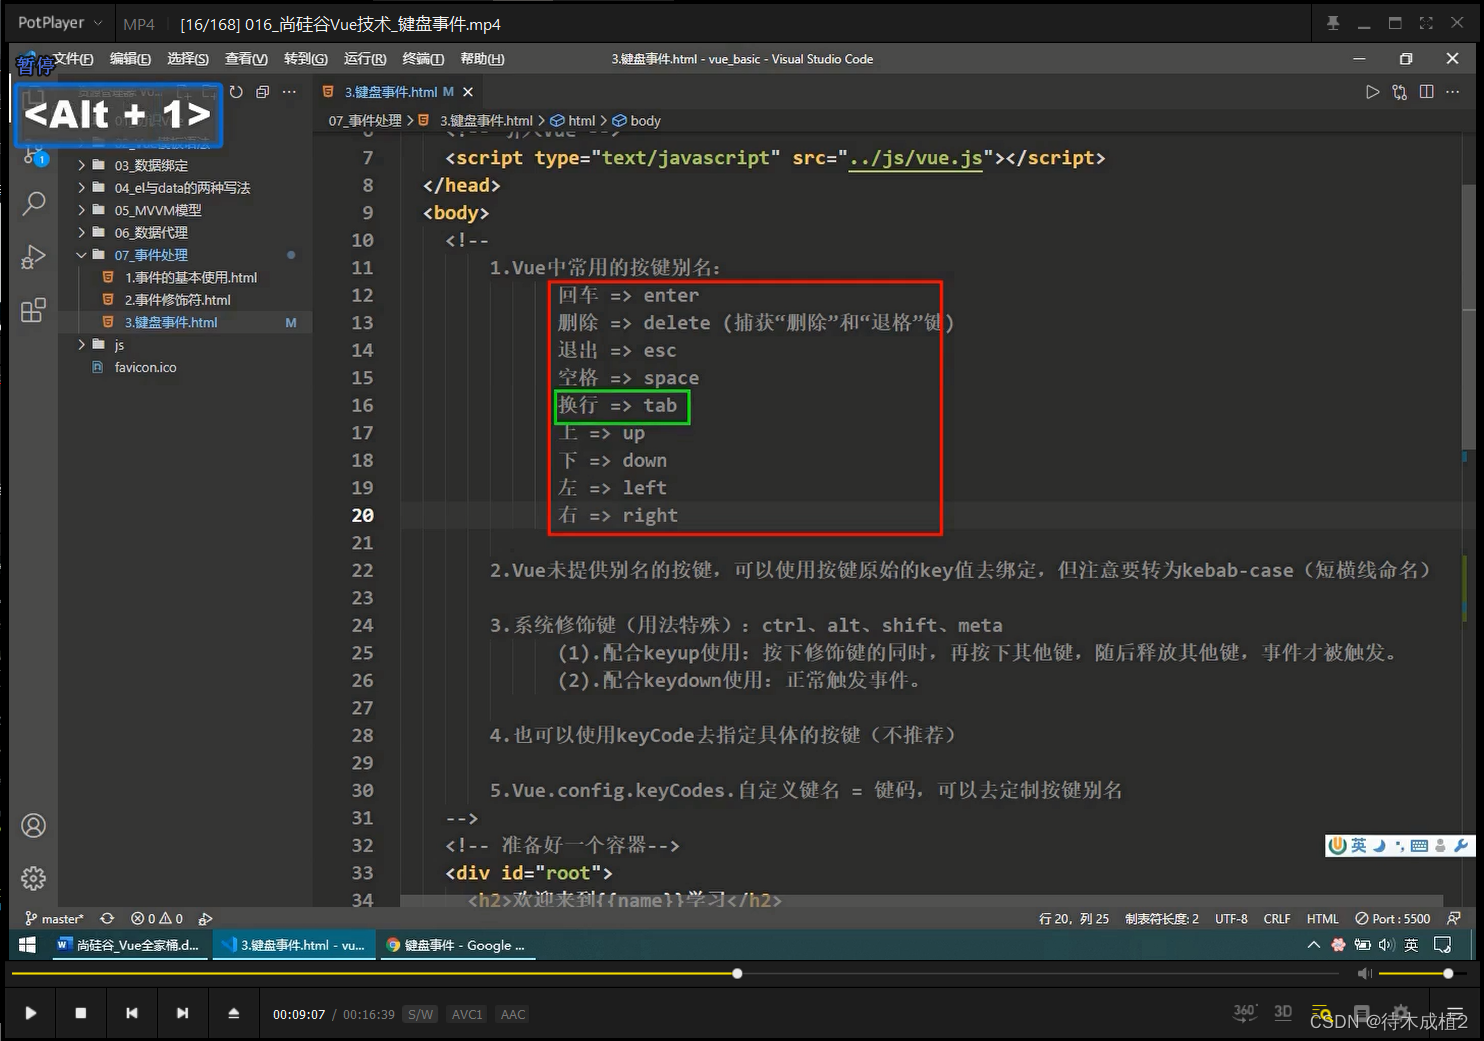Open the PotPlayer main menu dropdown
1484x1041 pixels.
(60, 22)
